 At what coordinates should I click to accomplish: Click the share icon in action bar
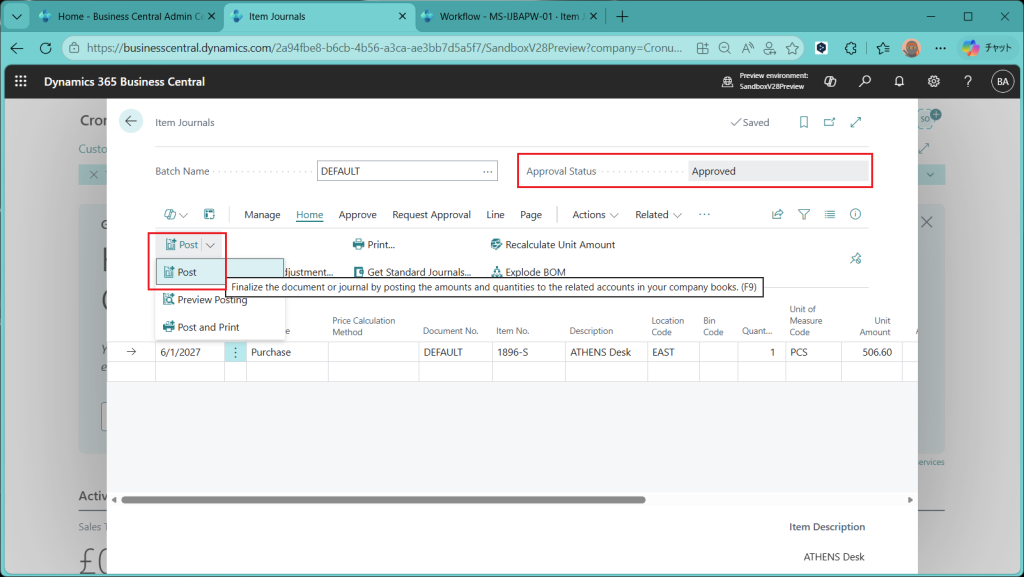coord(778,214)
